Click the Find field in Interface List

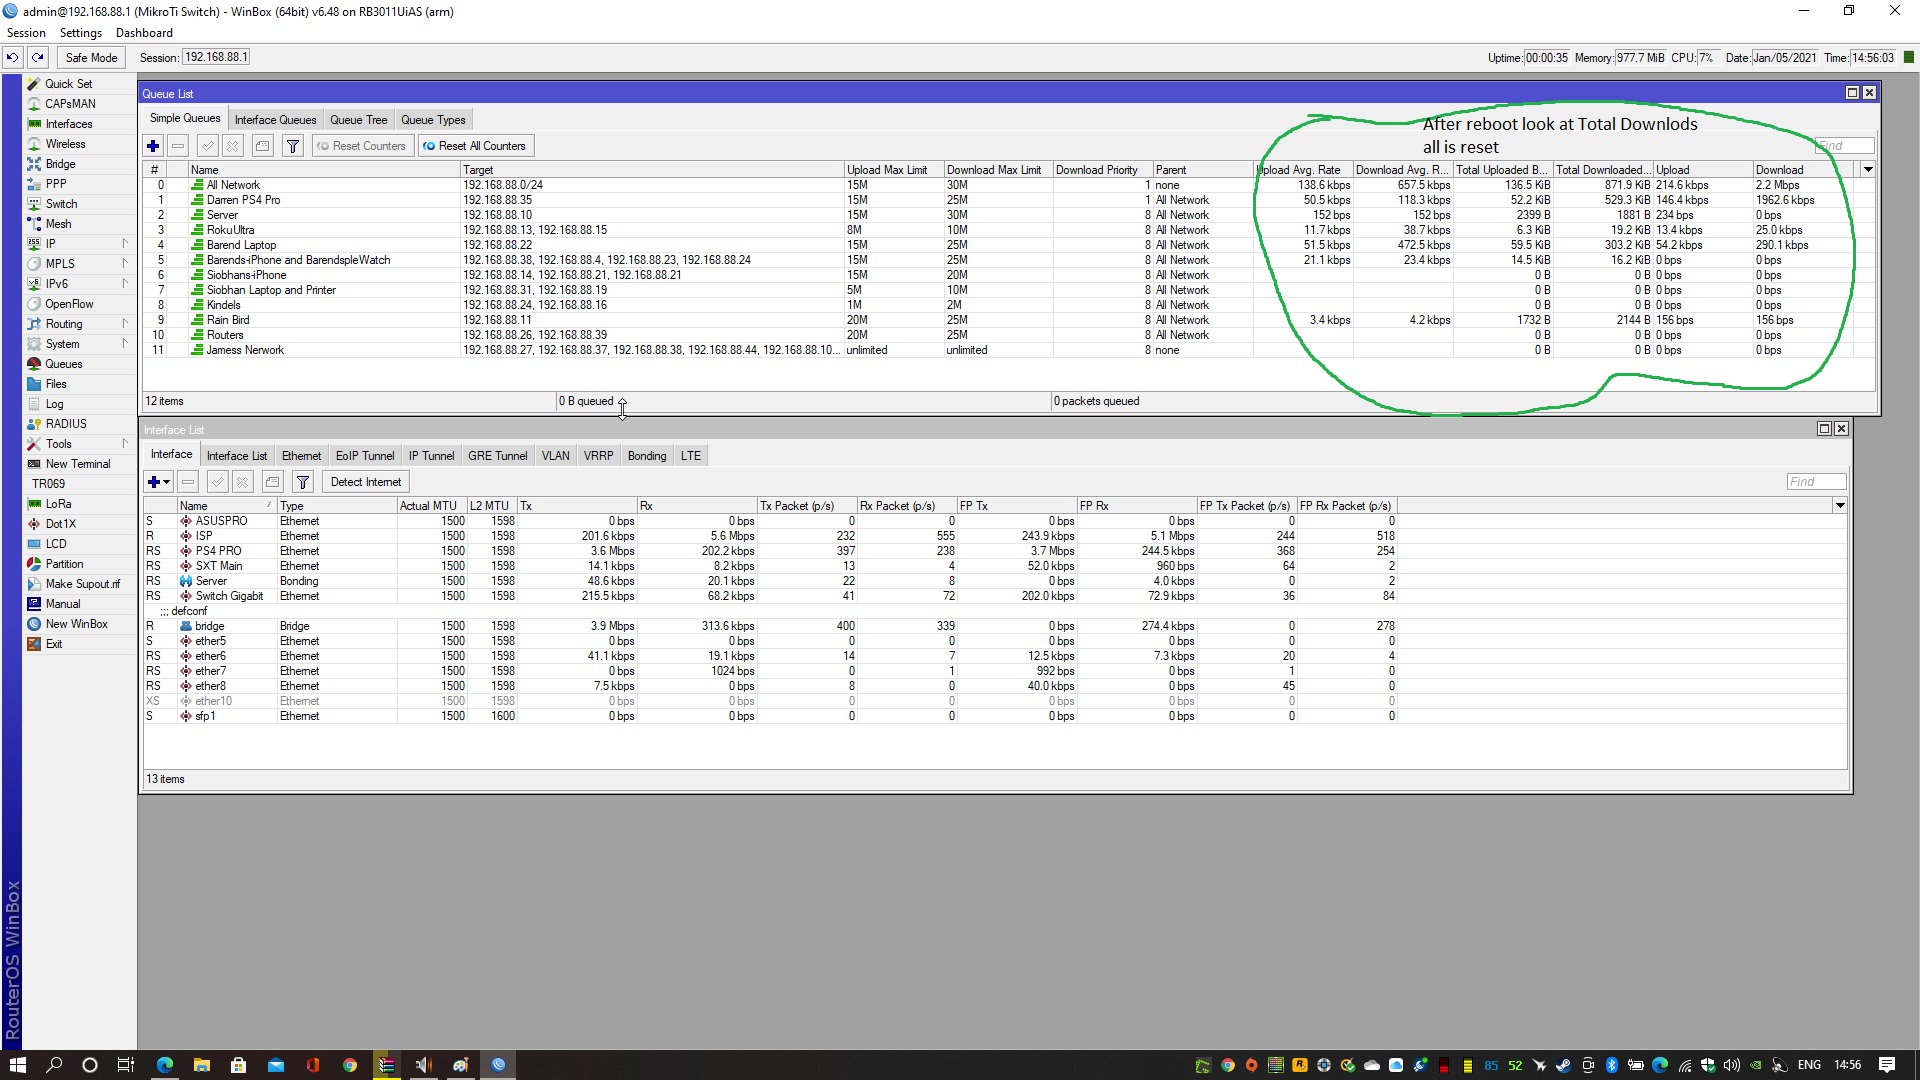1816,482
